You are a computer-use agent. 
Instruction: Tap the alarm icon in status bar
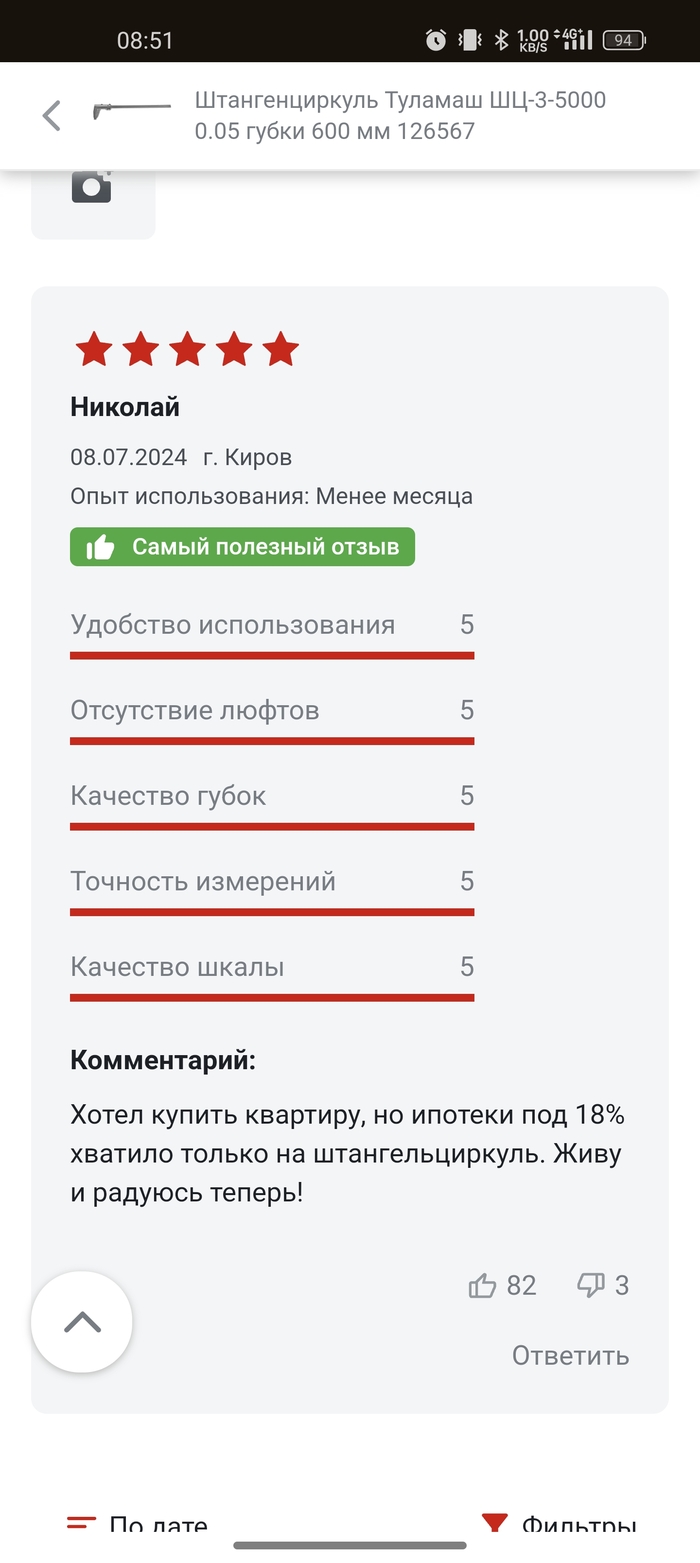coord(436,40)
